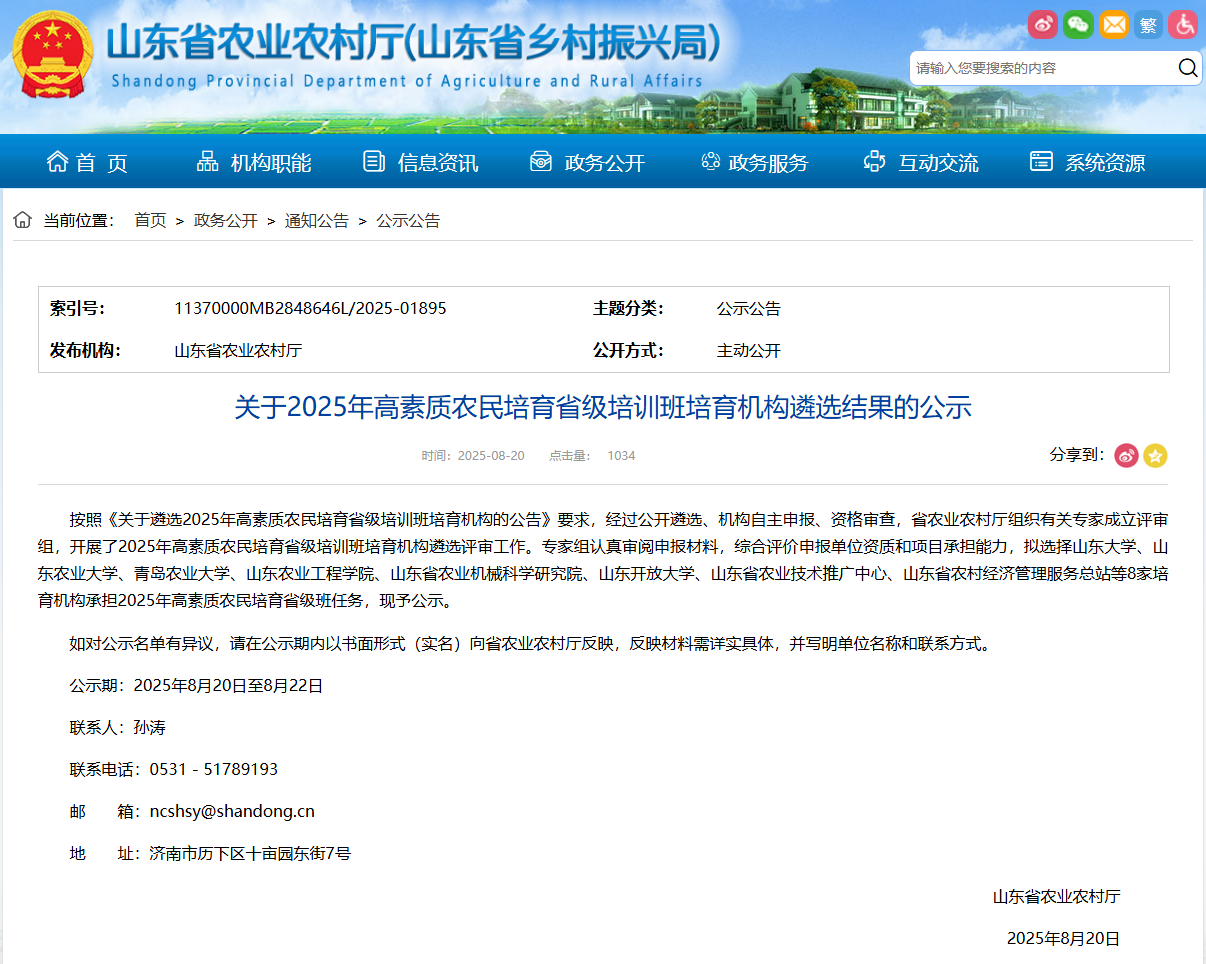Open the 首页 nav menu item
This screenshot has height=964, width=1206.
(102, 163)
